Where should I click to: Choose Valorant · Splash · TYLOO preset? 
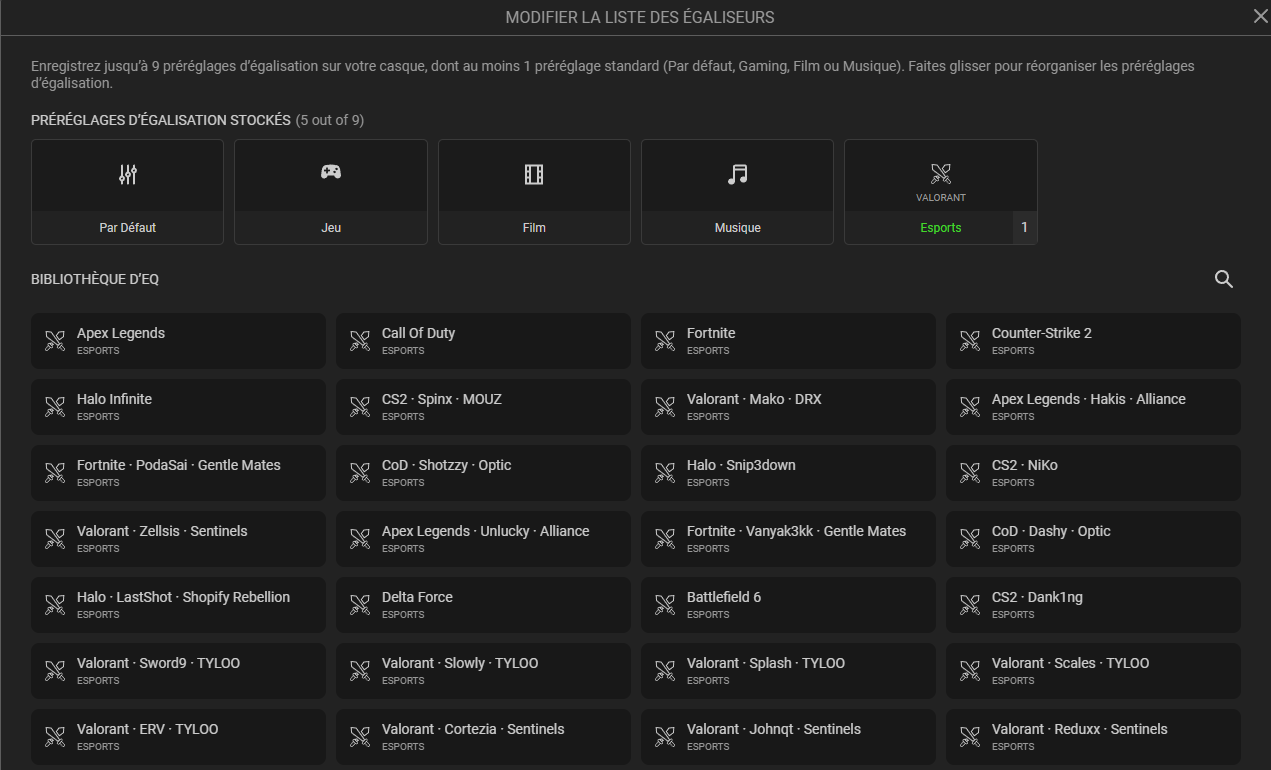788,671
